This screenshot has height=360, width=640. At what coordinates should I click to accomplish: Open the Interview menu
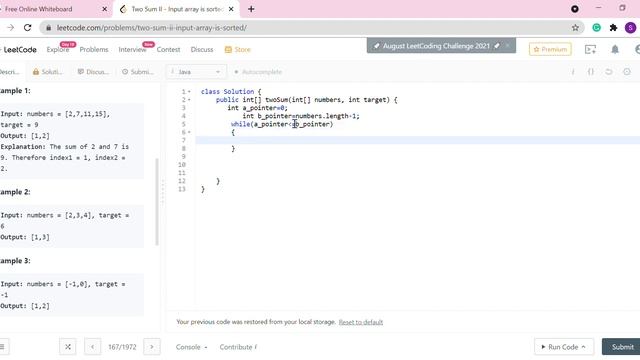pos(132,49)
